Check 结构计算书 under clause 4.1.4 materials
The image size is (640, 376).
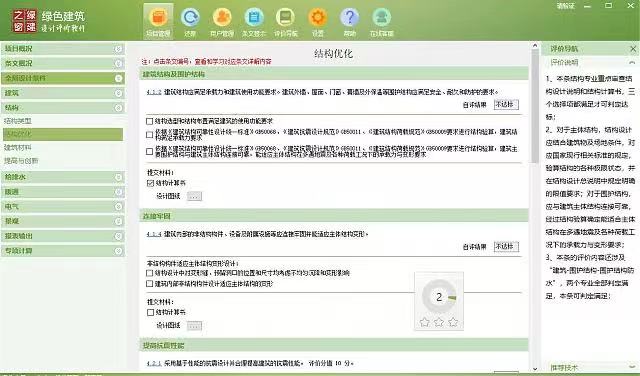pos(150,312)
